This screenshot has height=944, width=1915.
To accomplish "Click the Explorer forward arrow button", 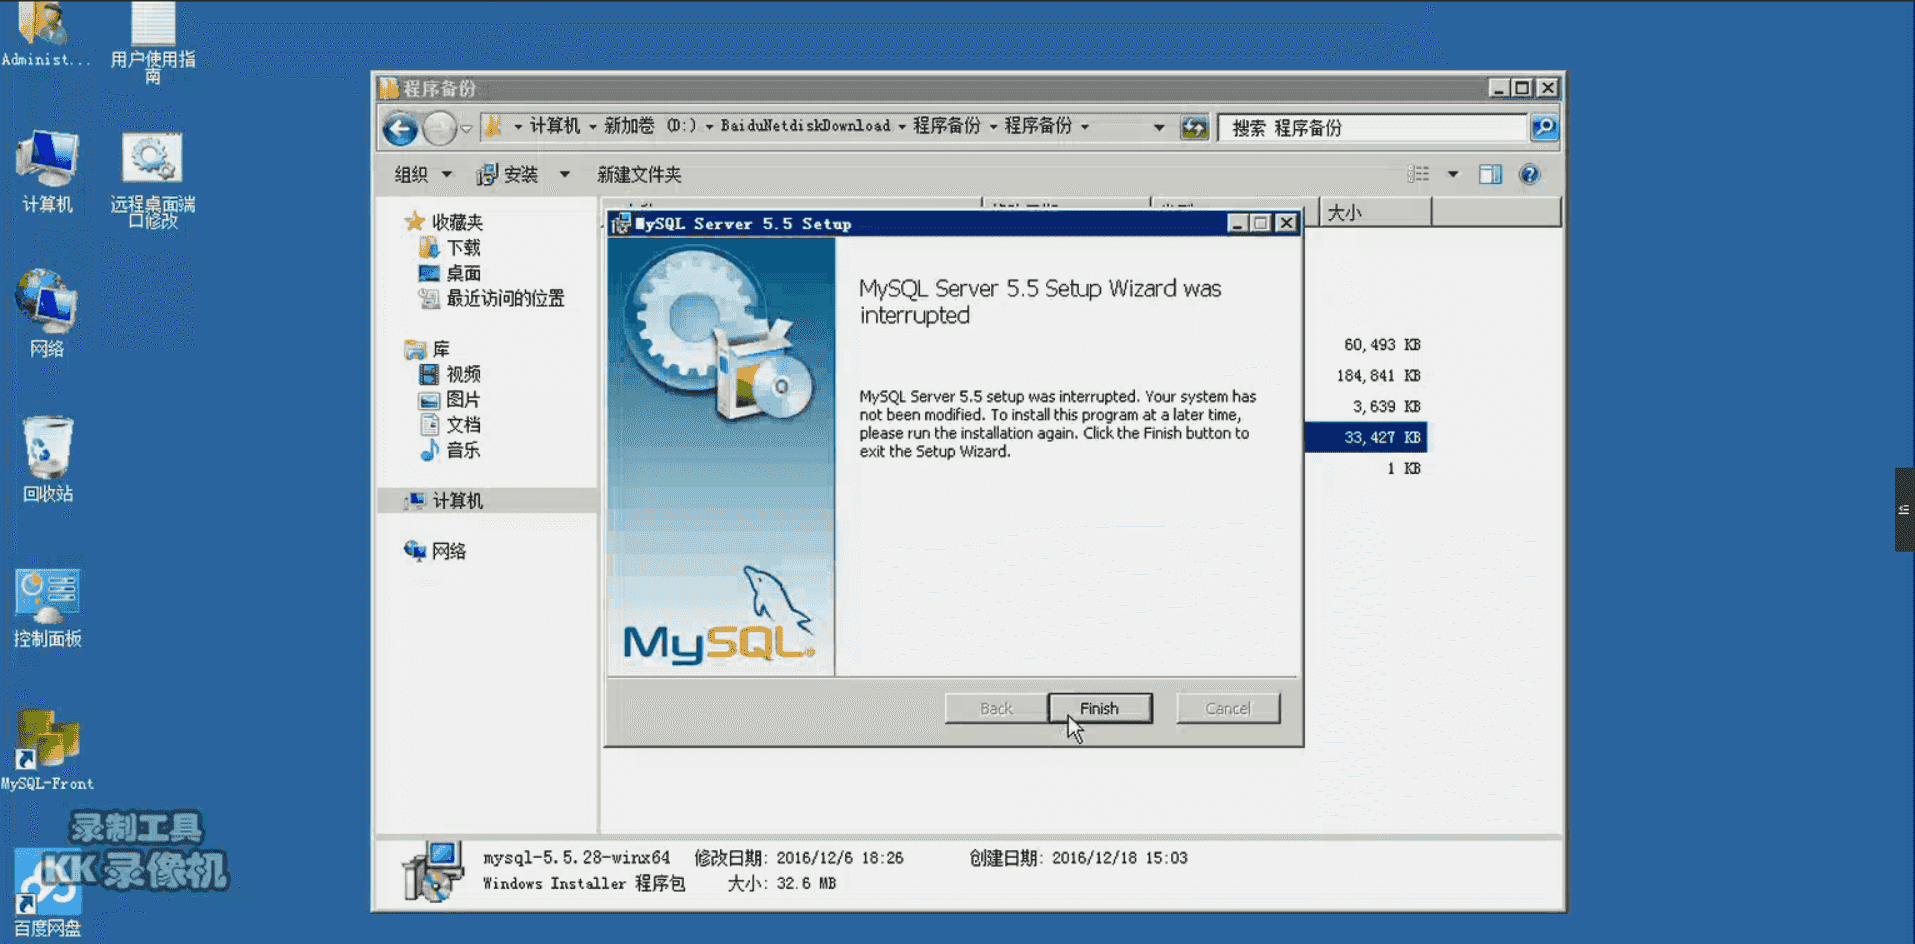I will point(439,128).
